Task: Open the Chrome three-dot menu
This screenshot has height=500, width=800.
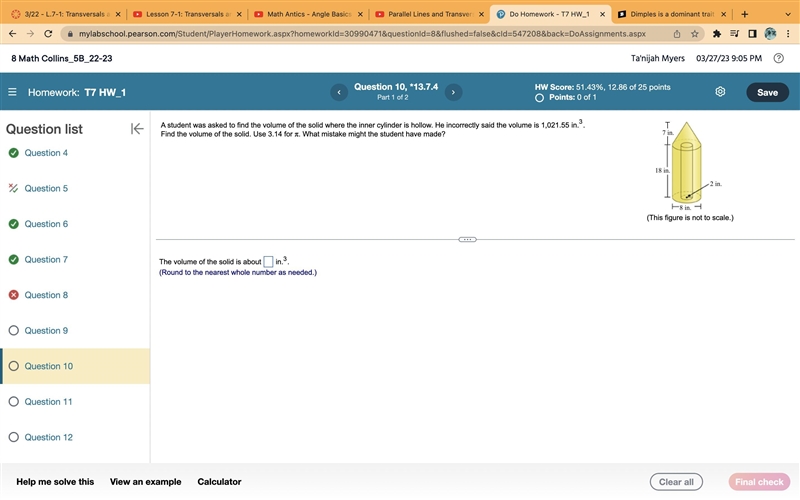Action: tap(788, 34)
